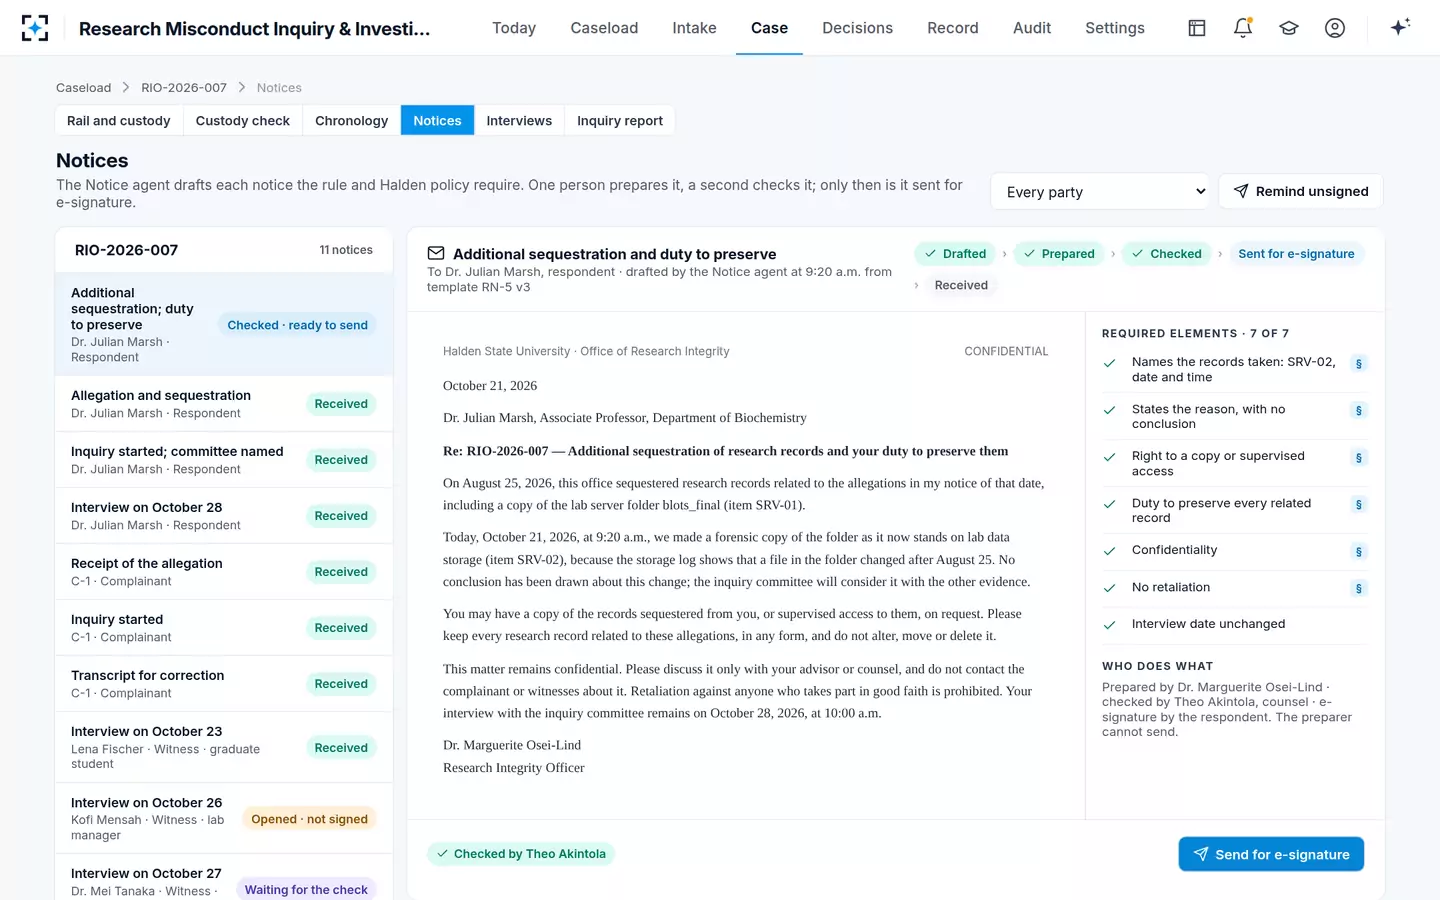The width and height of the screenshot is (1440, 900).
Task: Open section reference for 'No retaliation'
Action: [x=1358, y=589]
